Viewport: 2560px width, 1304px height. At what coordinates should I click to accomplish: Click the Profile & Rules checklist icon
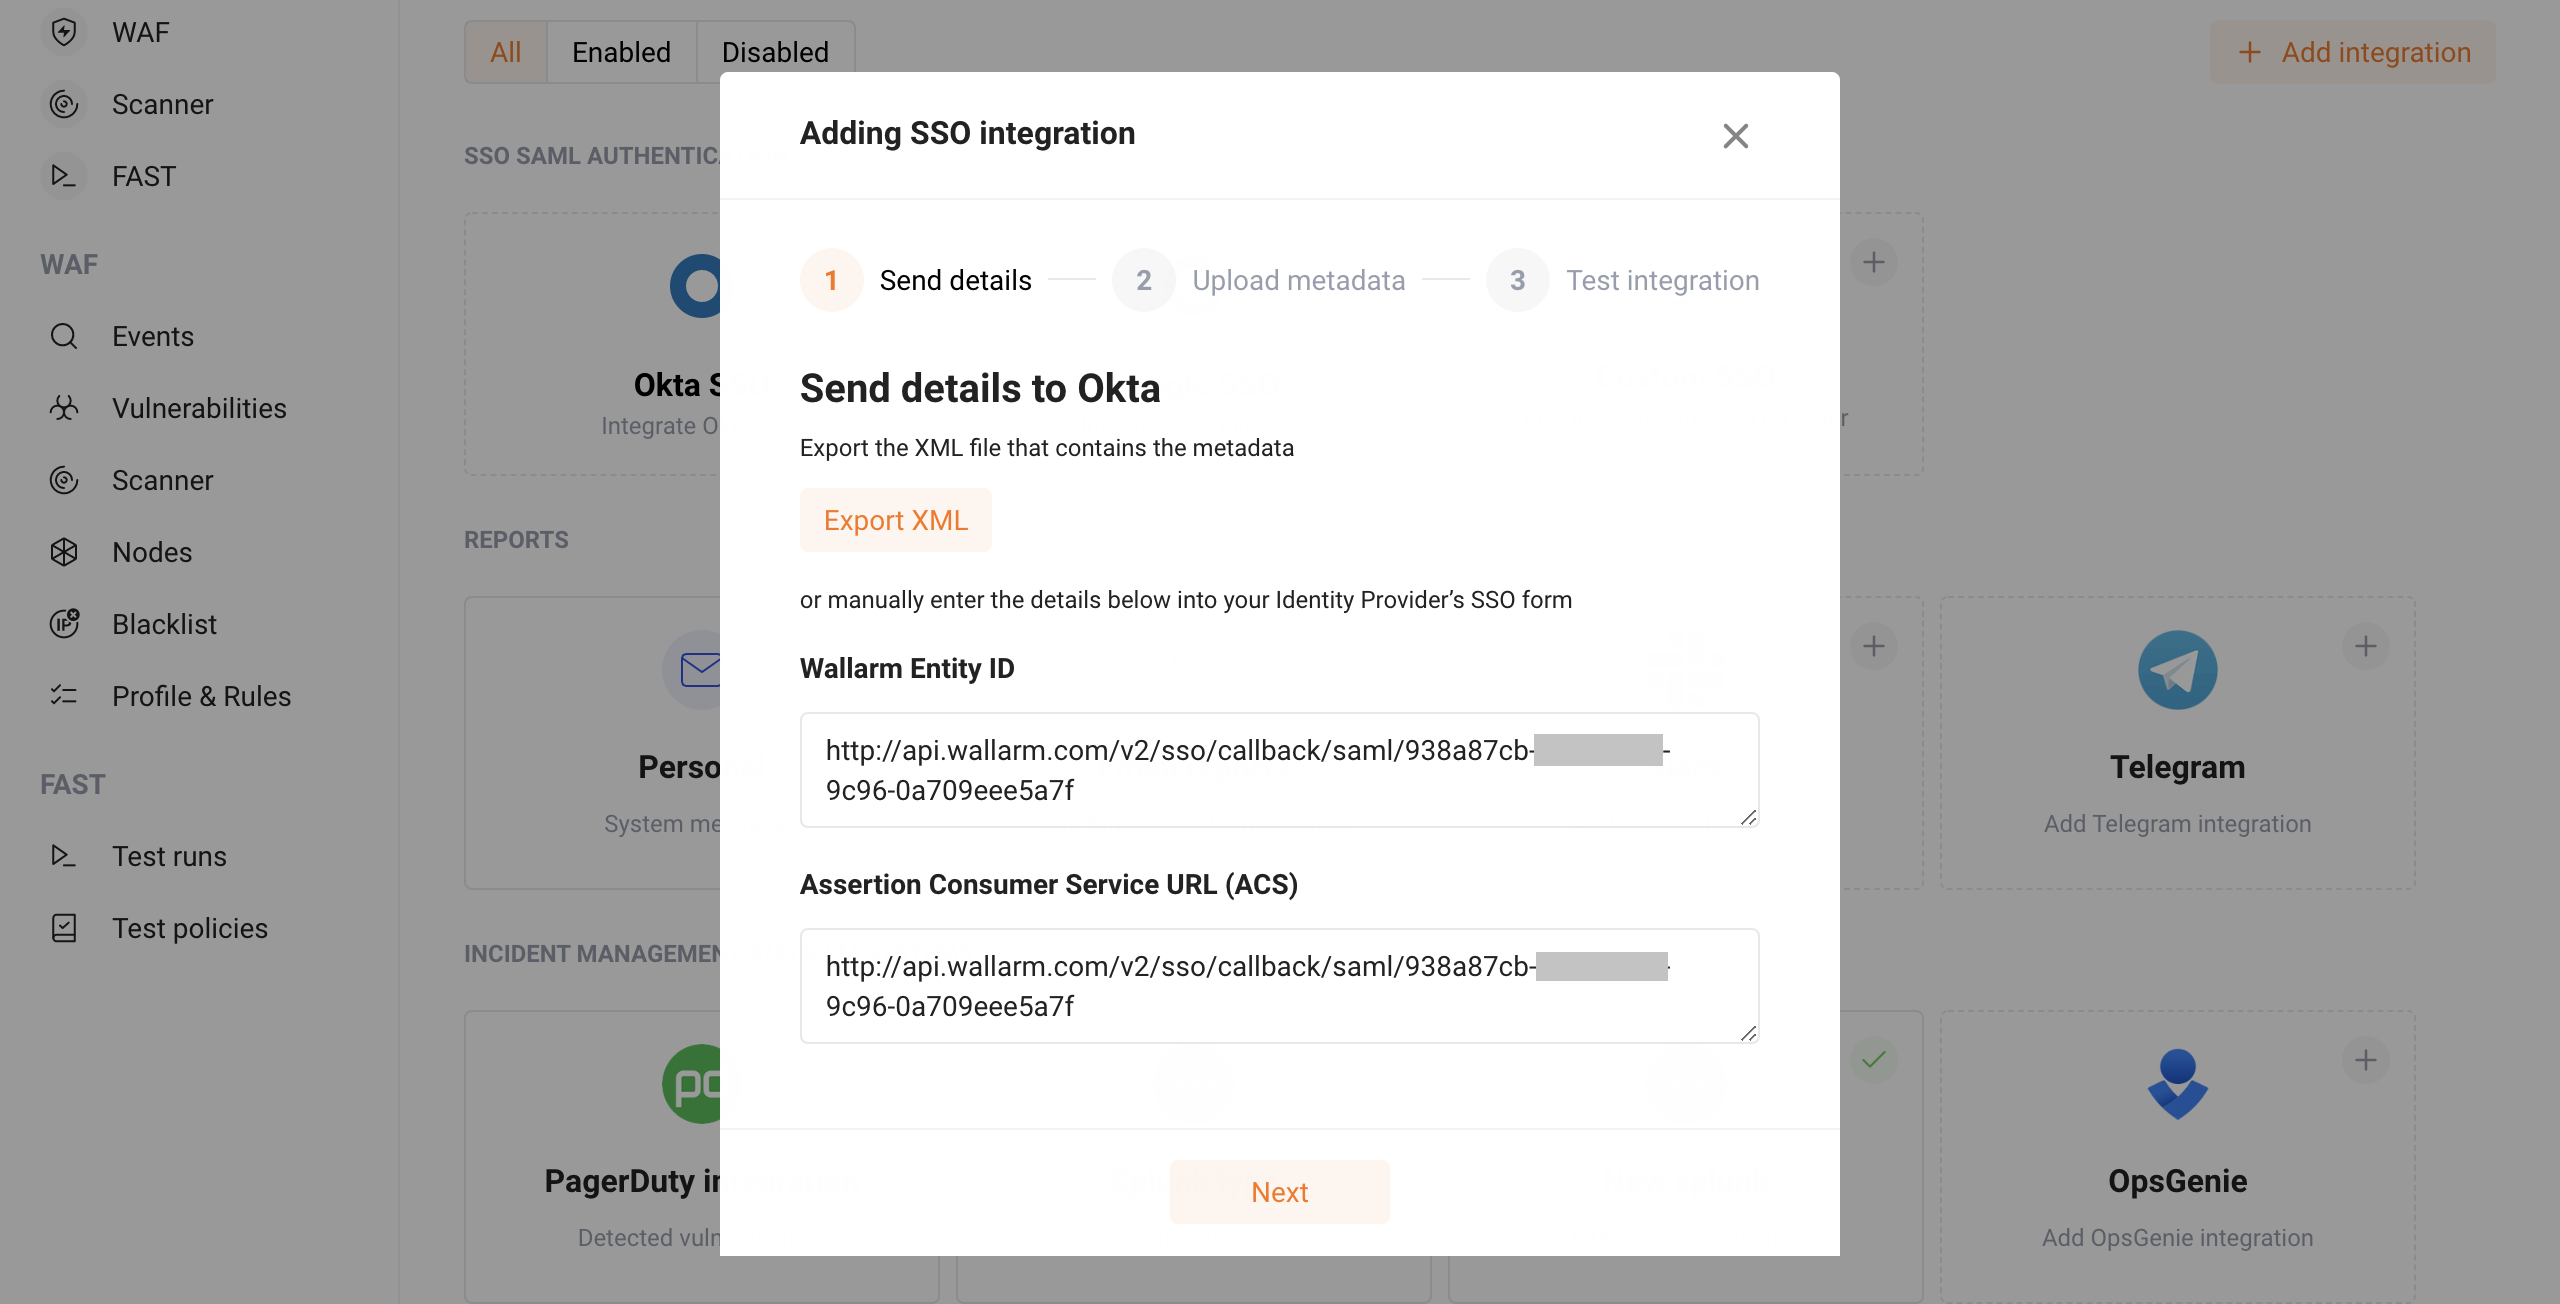tap(64, 696)
